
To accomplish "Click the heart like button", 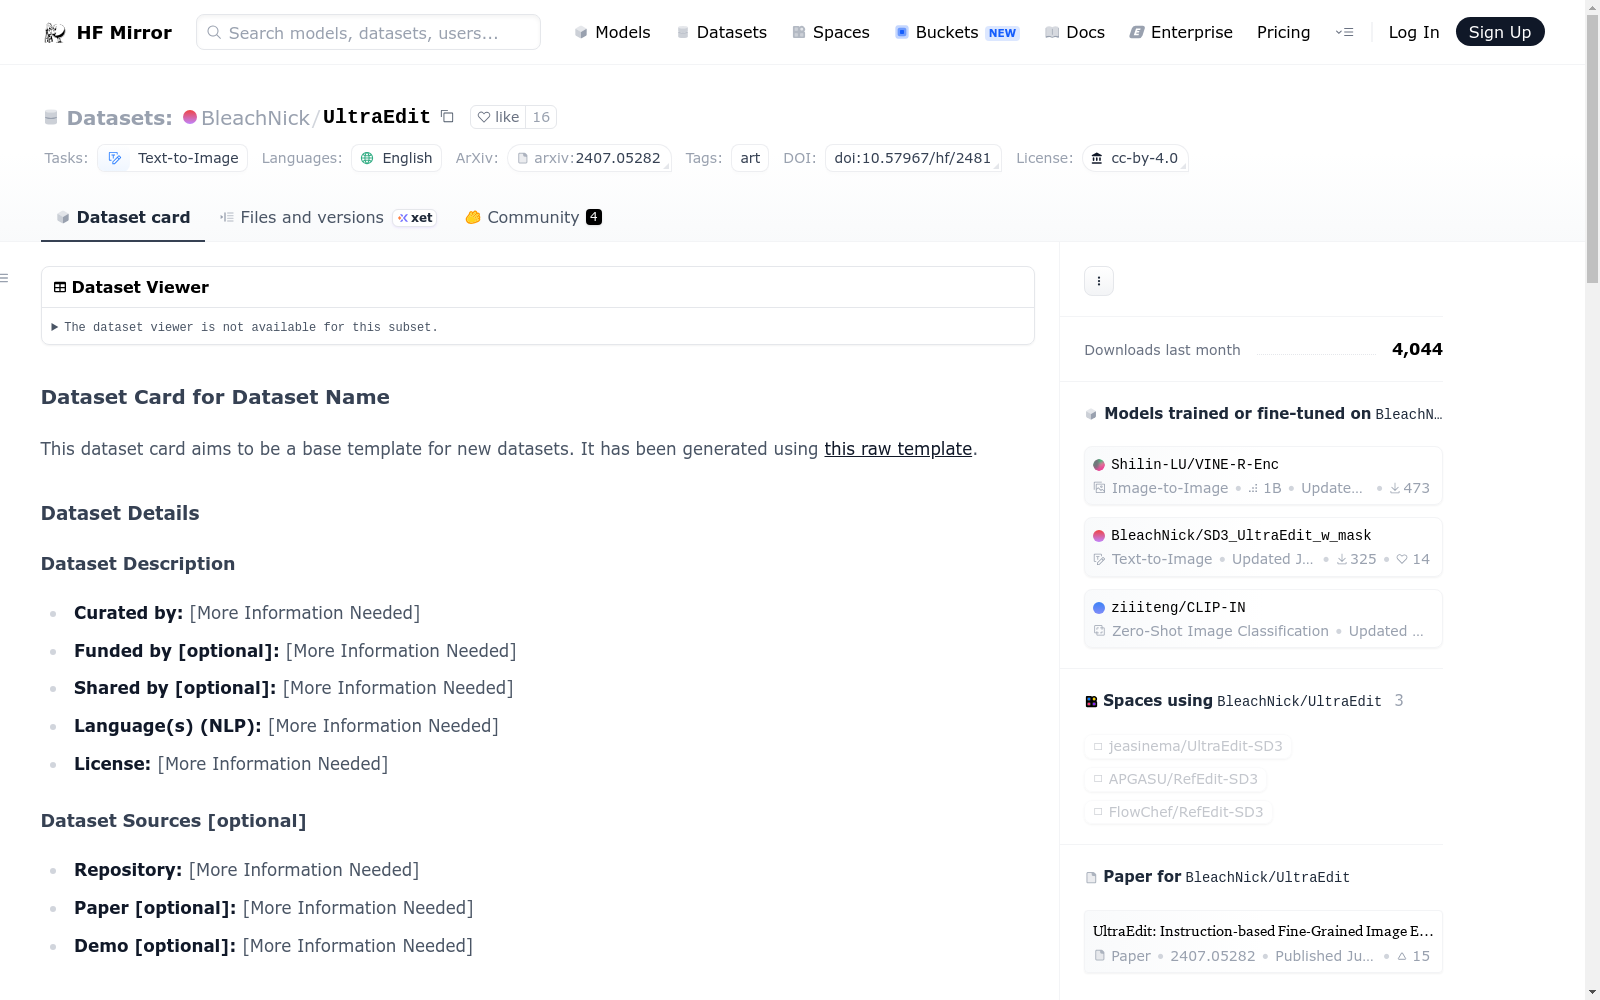I will point(498,117).
